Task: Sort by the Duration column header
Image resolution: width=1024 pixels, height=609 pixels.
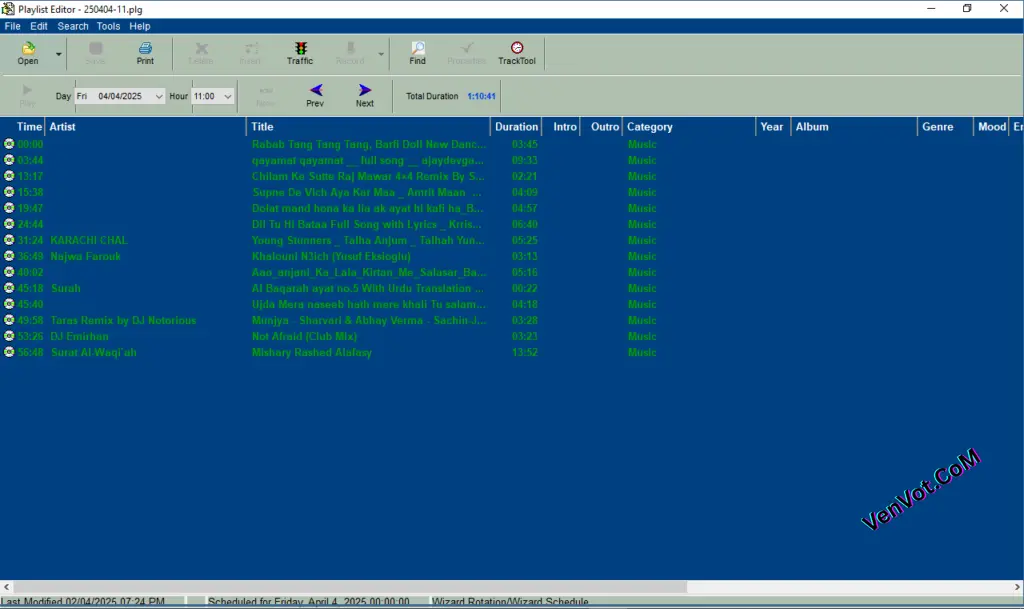Action: [x=516, y=127]
